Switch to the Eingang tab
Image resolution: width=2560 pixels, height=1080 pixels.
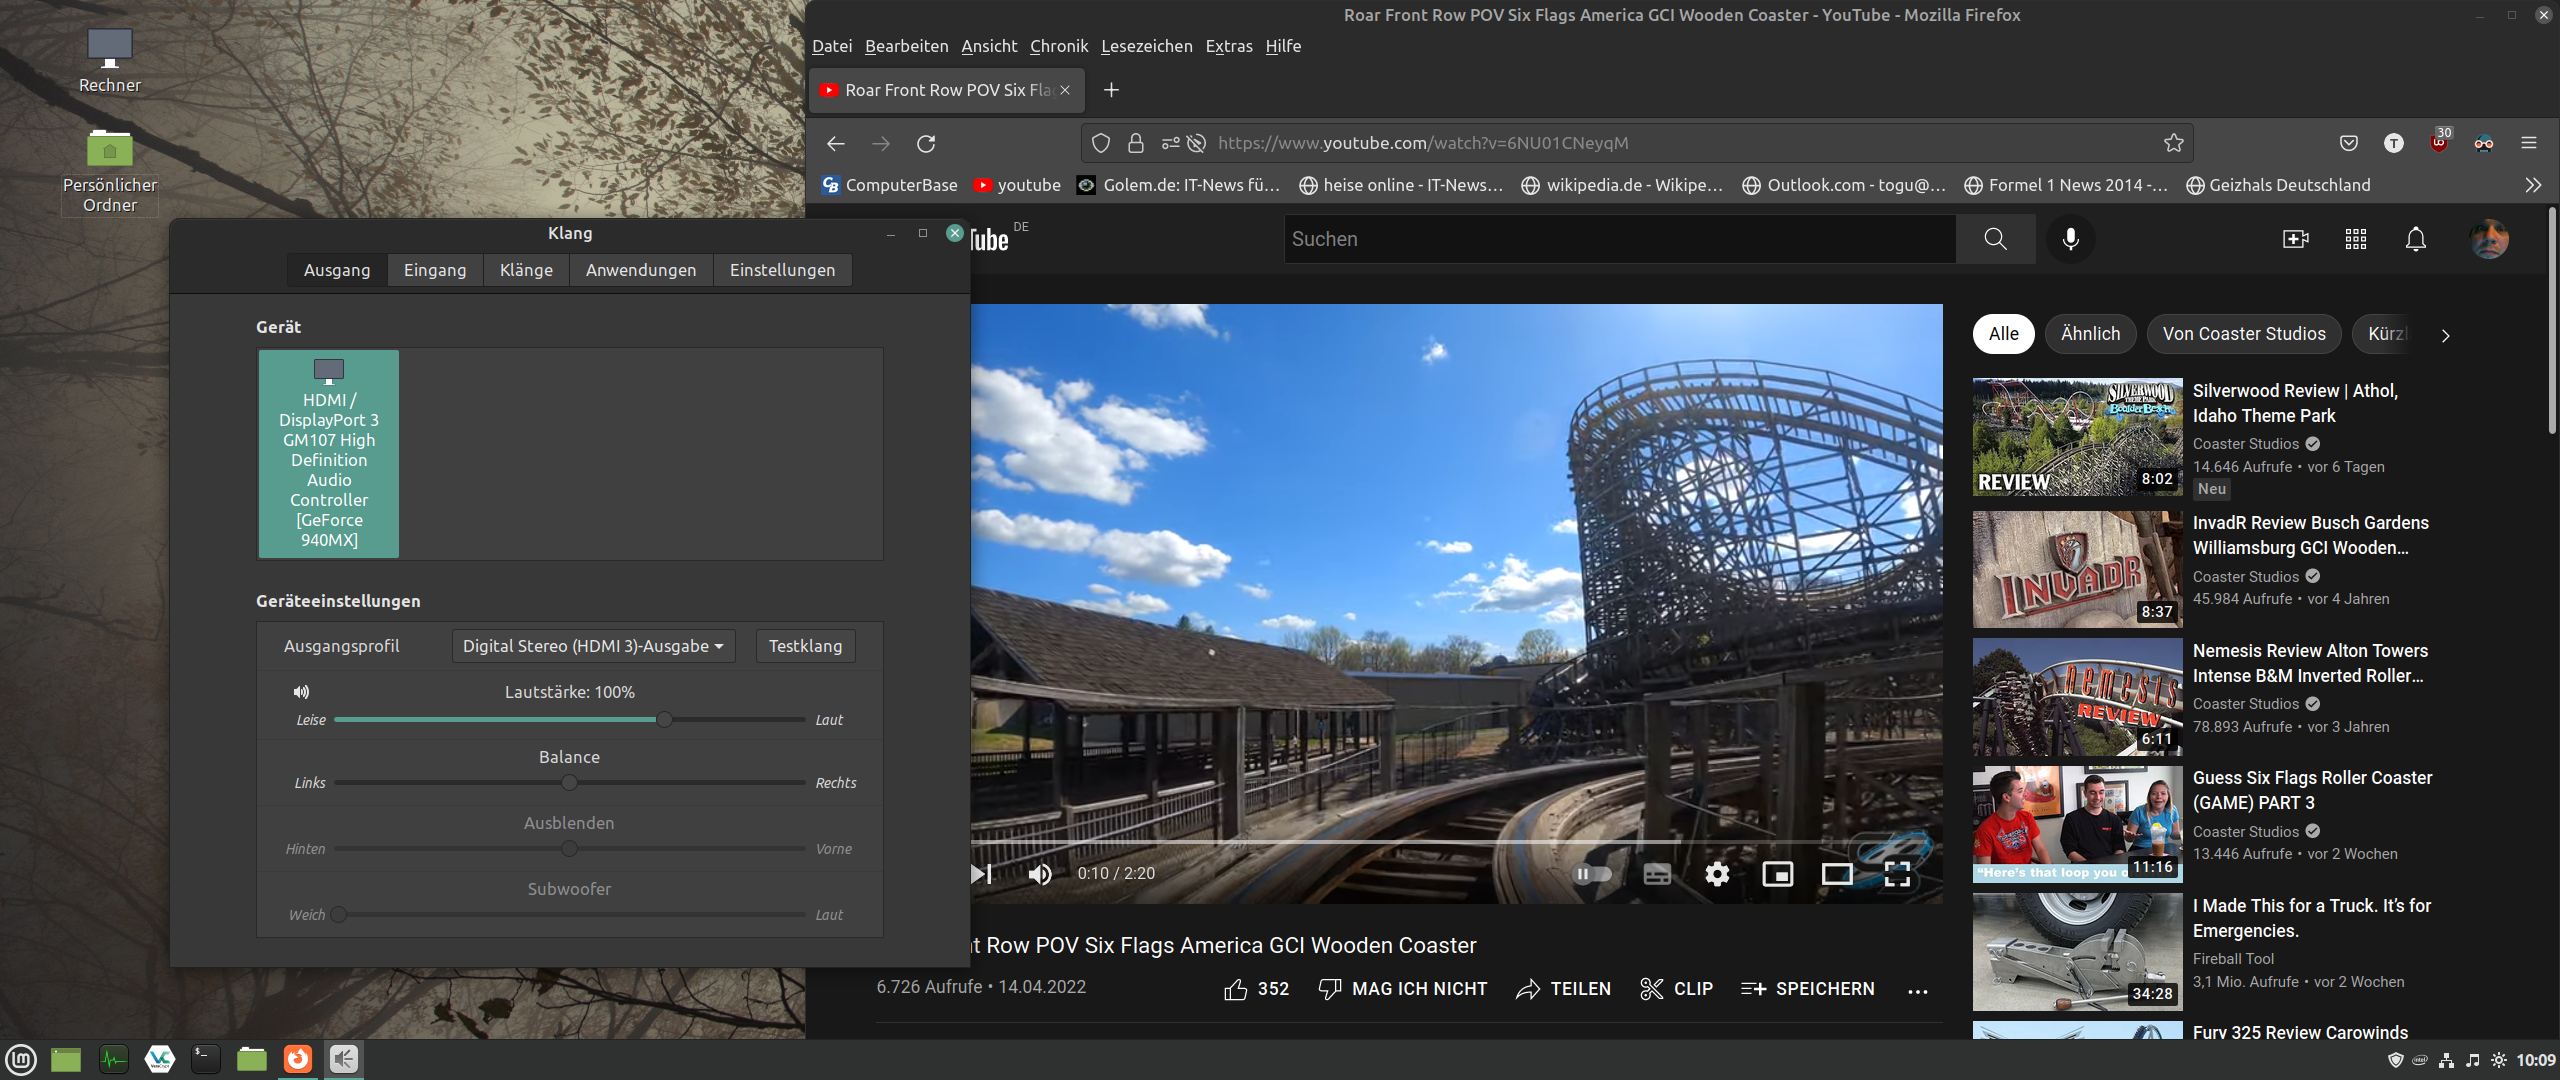pyautogui.click(x=435, y=270)
